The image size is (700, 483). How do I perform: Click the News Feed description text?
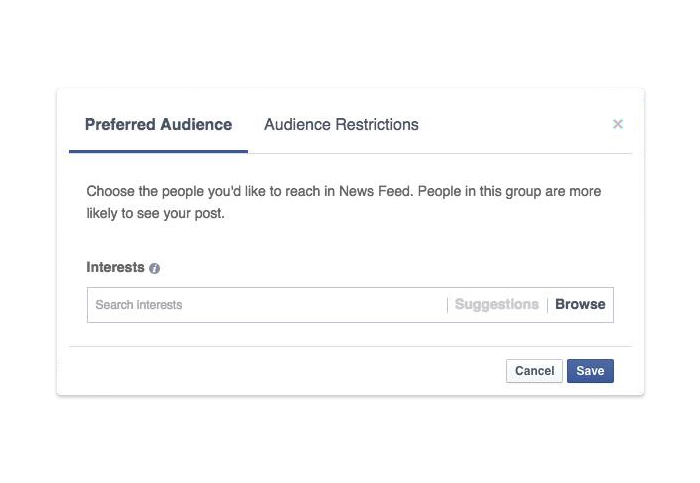tap(343, 202)
